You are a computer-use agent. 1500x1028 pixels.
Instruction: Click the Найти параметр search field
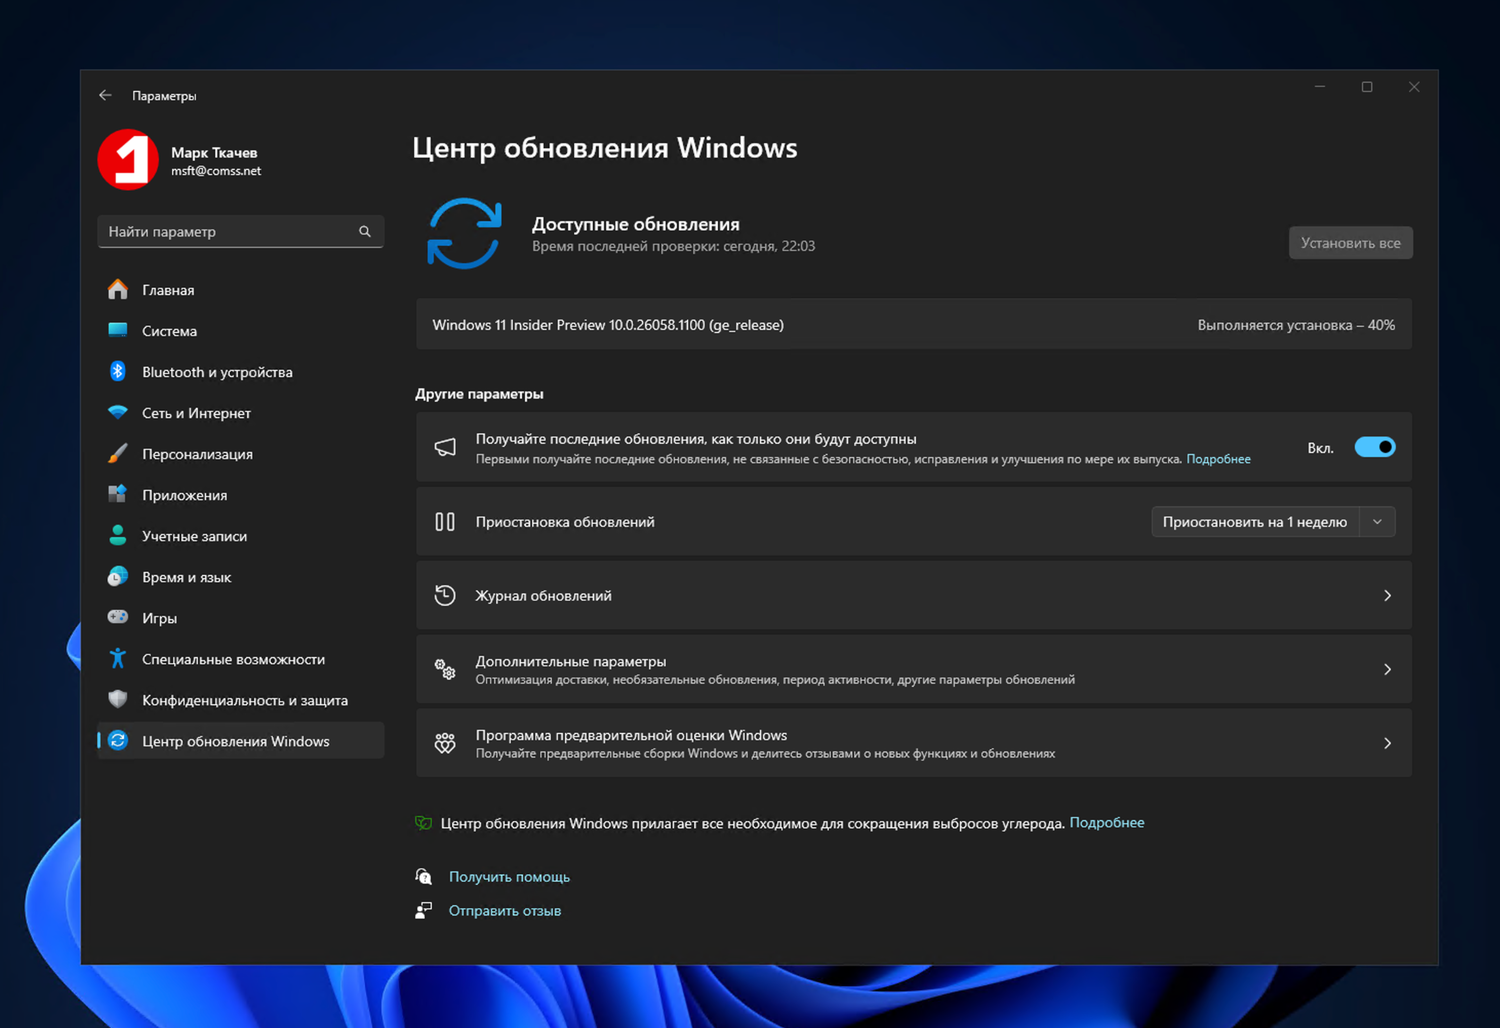[x=240, y=231]
